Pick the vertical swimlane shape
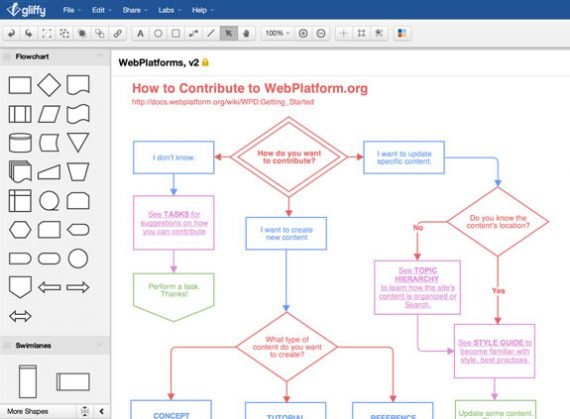 click(x=28, y=382)
